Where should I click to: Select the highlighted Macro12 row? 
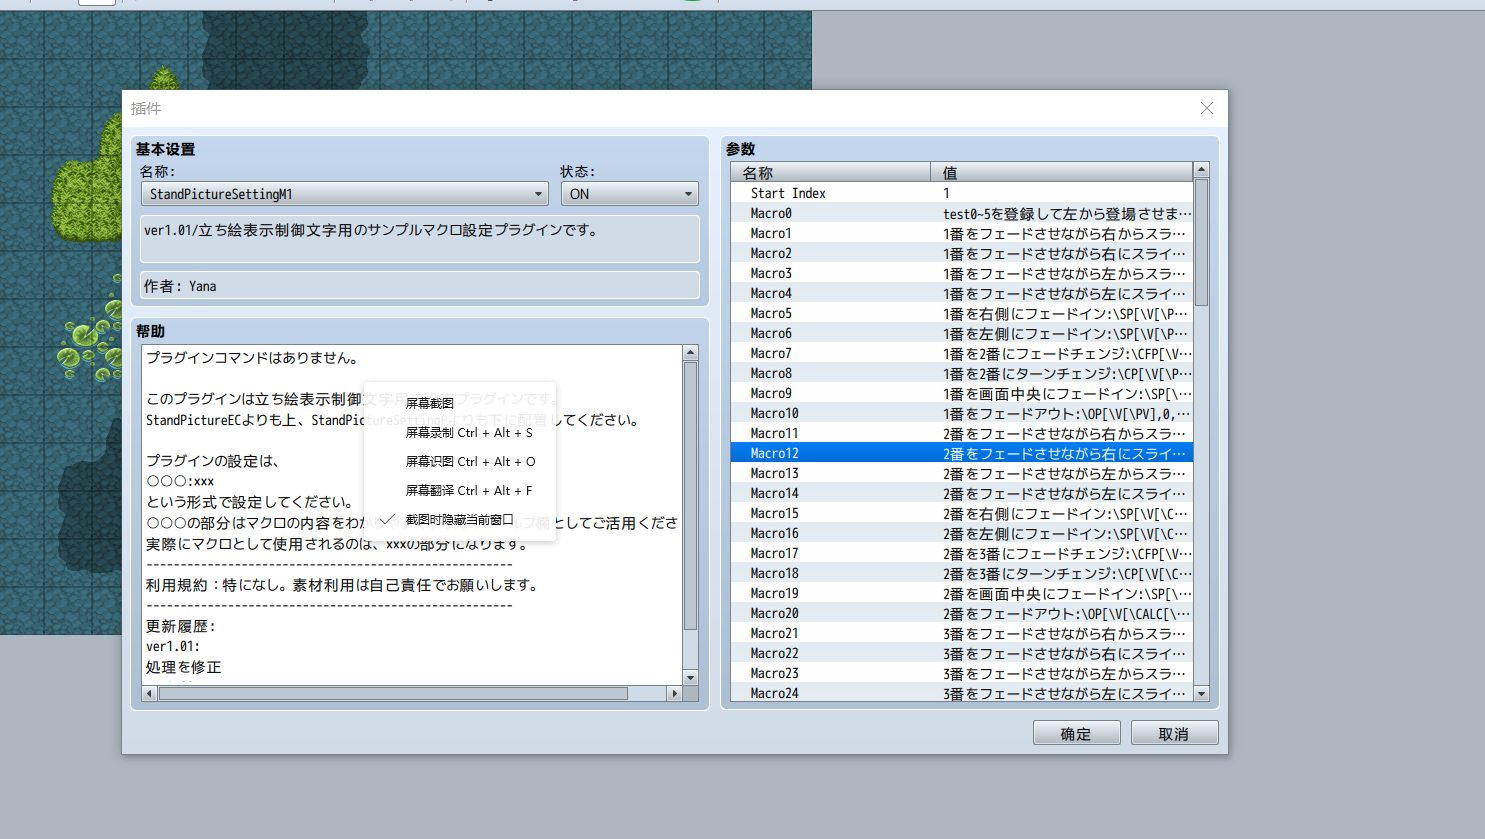click(x=962, y=453)
